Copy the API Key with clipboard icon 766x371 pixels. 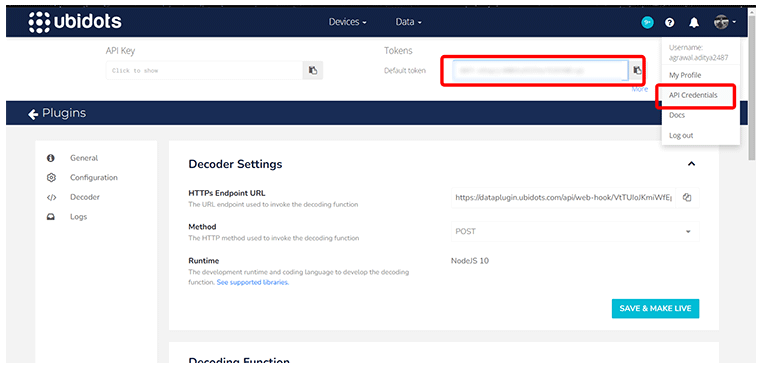point(313,70)
